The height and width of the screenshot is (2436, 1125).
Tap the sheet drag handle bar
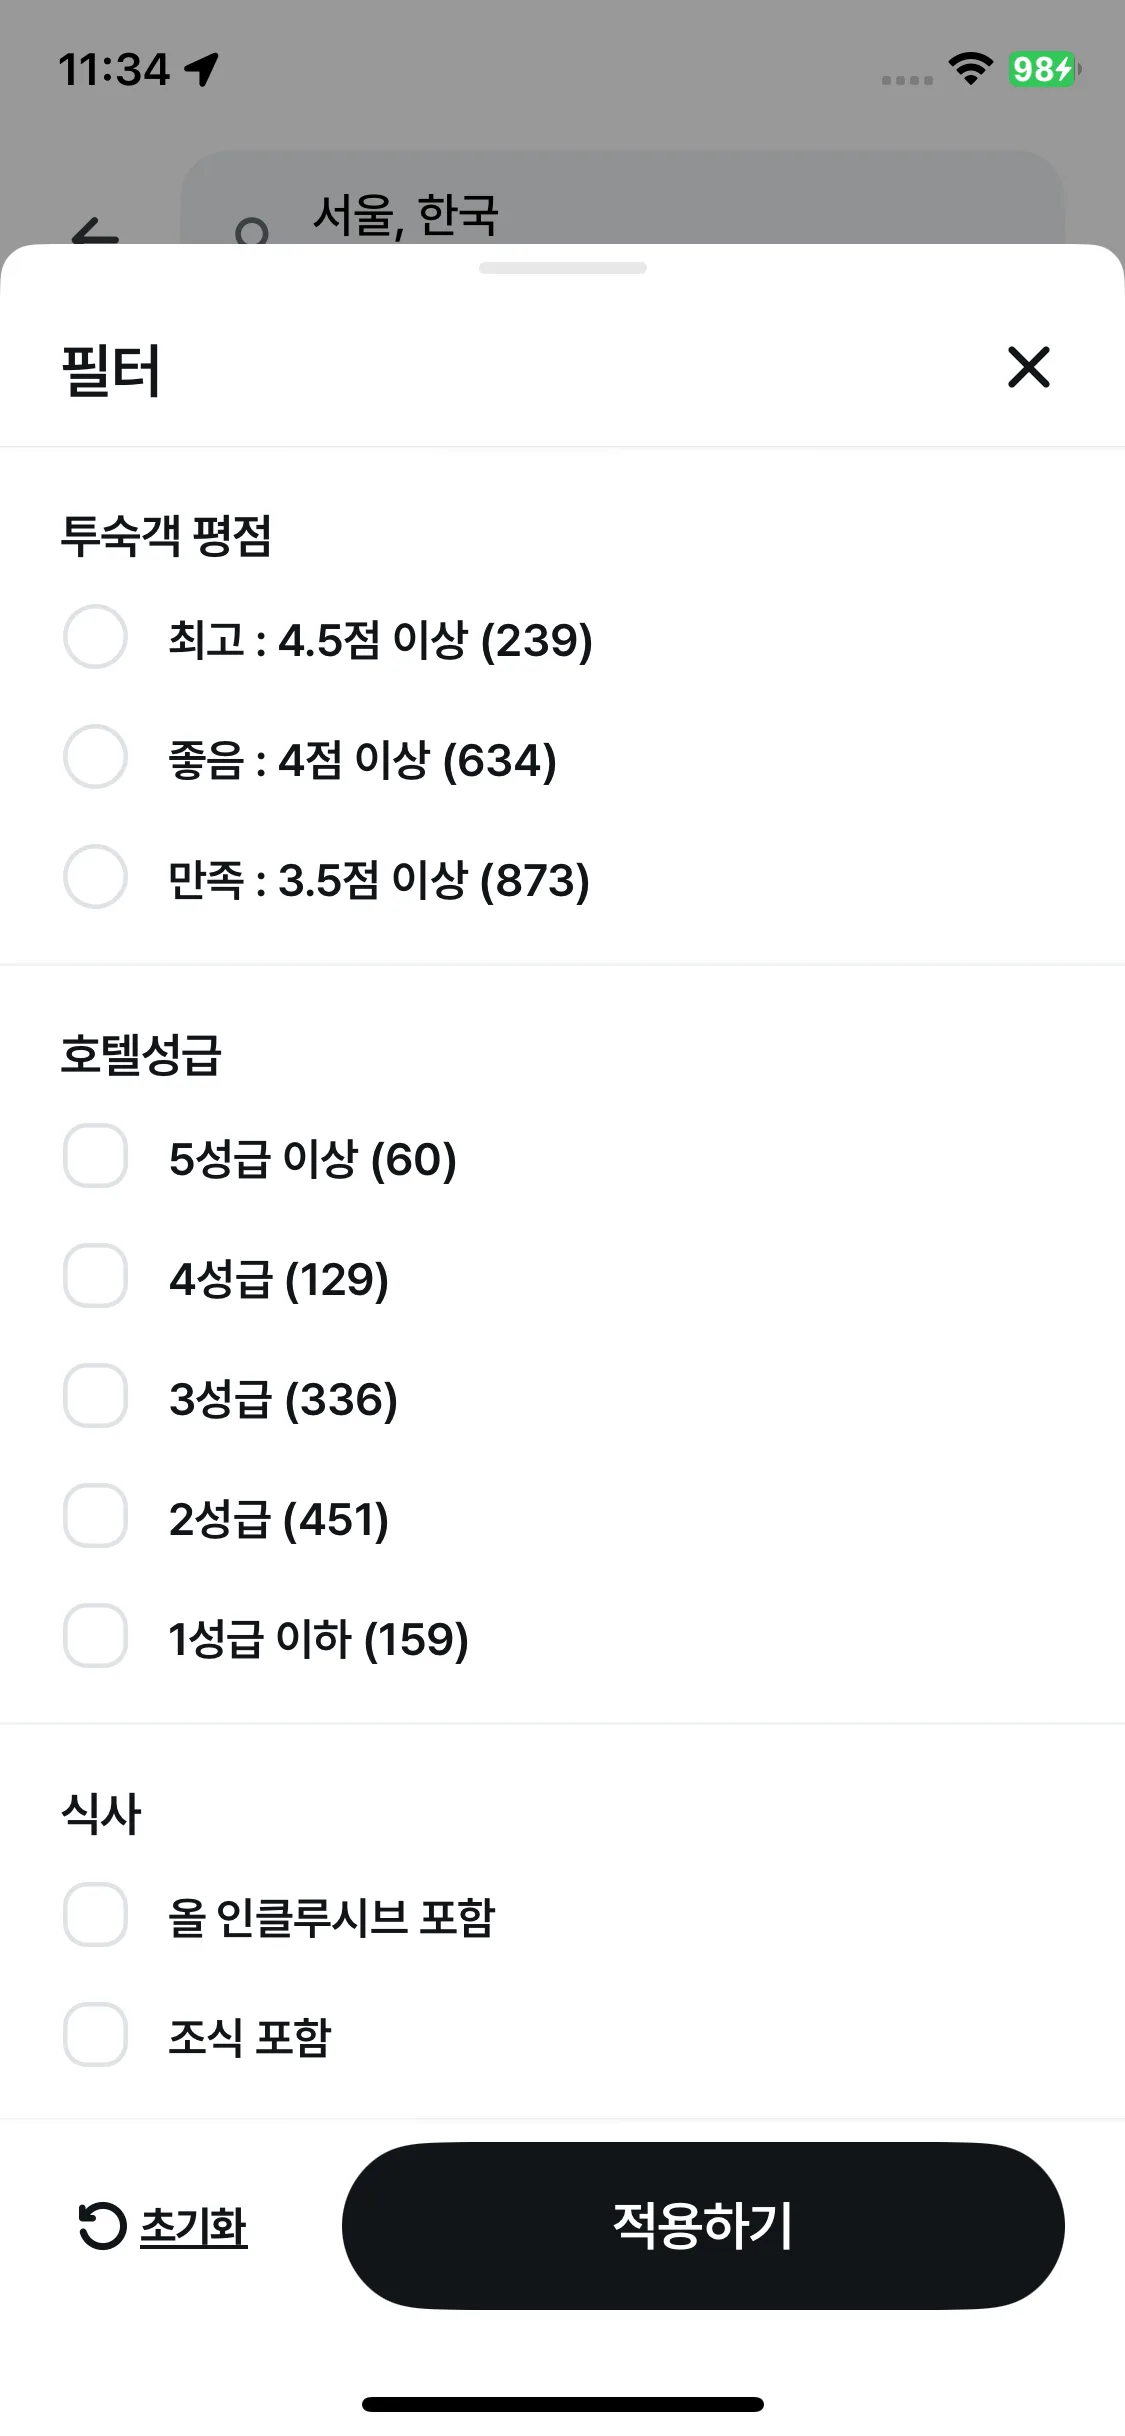pos(562,268)
